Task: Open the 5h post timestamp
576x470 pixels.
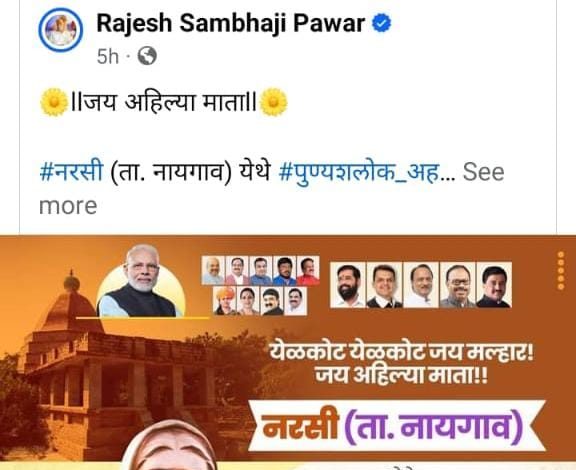Action: (x=108, y=57)
